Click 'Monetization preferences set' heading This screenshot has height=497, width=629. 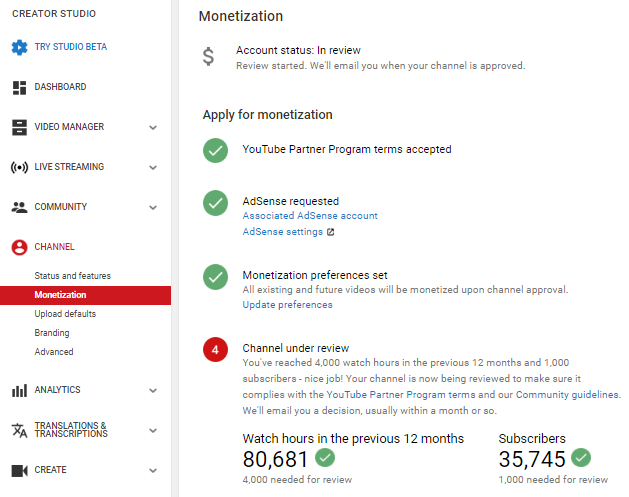315,275
